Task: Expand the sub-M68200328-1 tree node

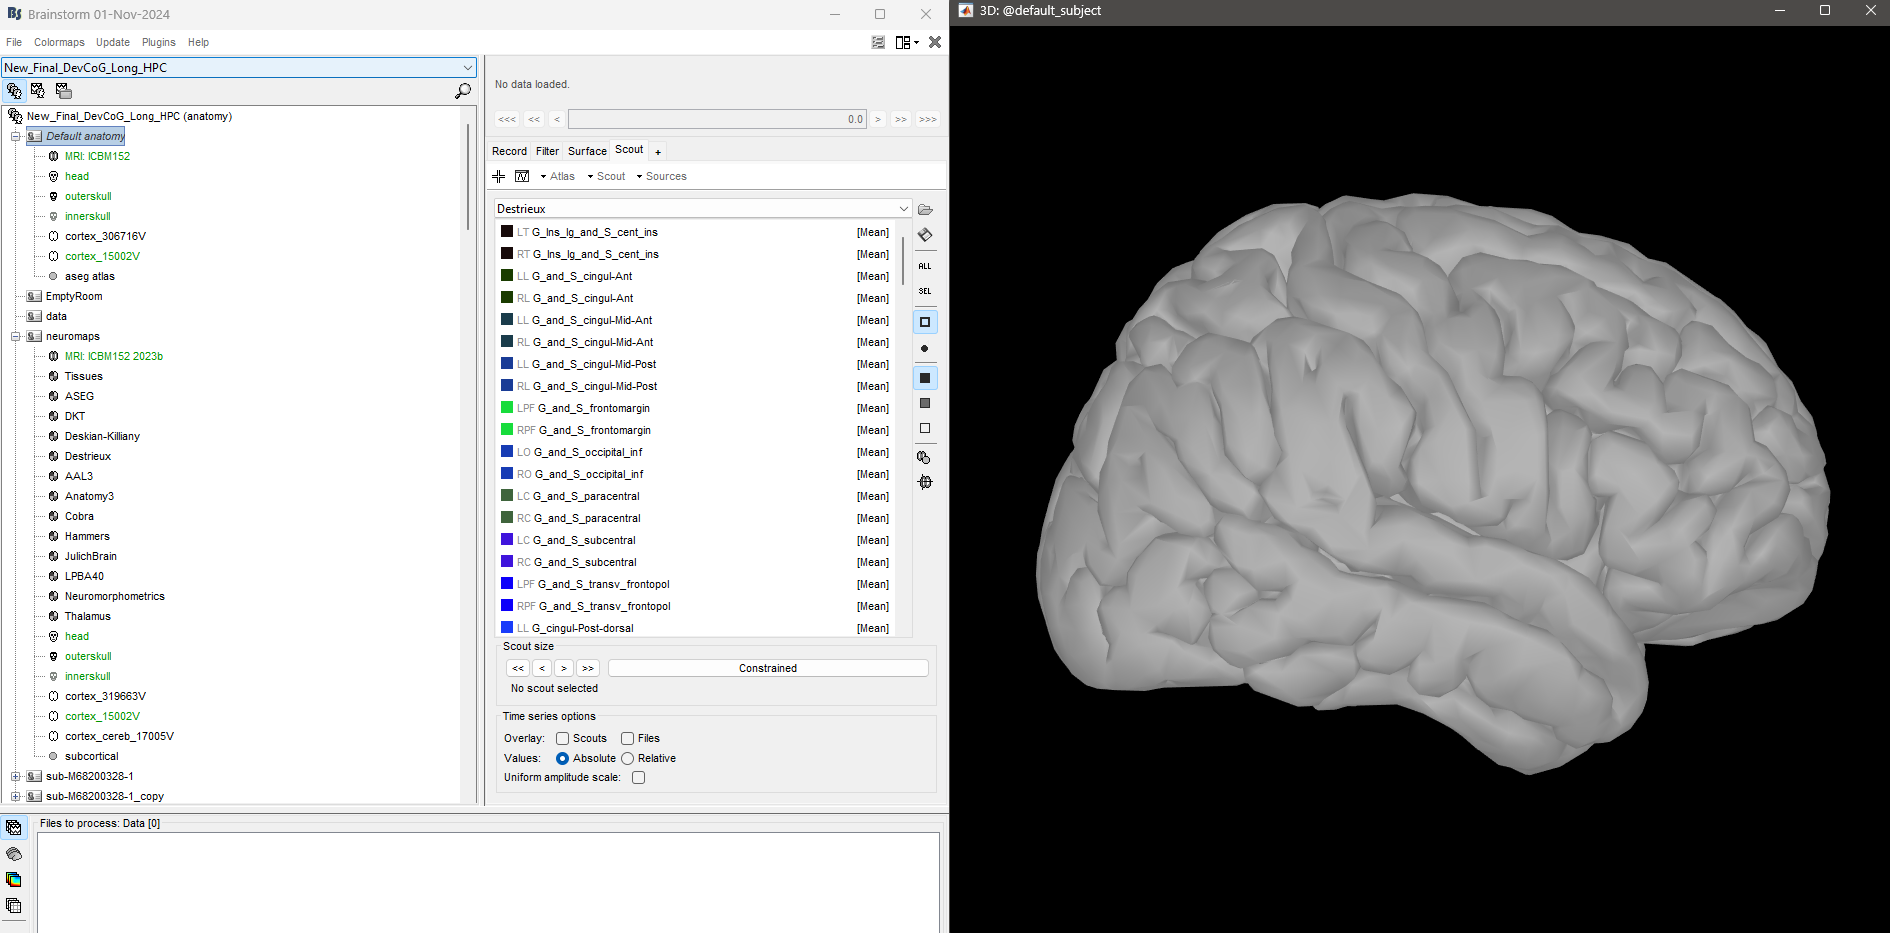Action: coord(15,776)
